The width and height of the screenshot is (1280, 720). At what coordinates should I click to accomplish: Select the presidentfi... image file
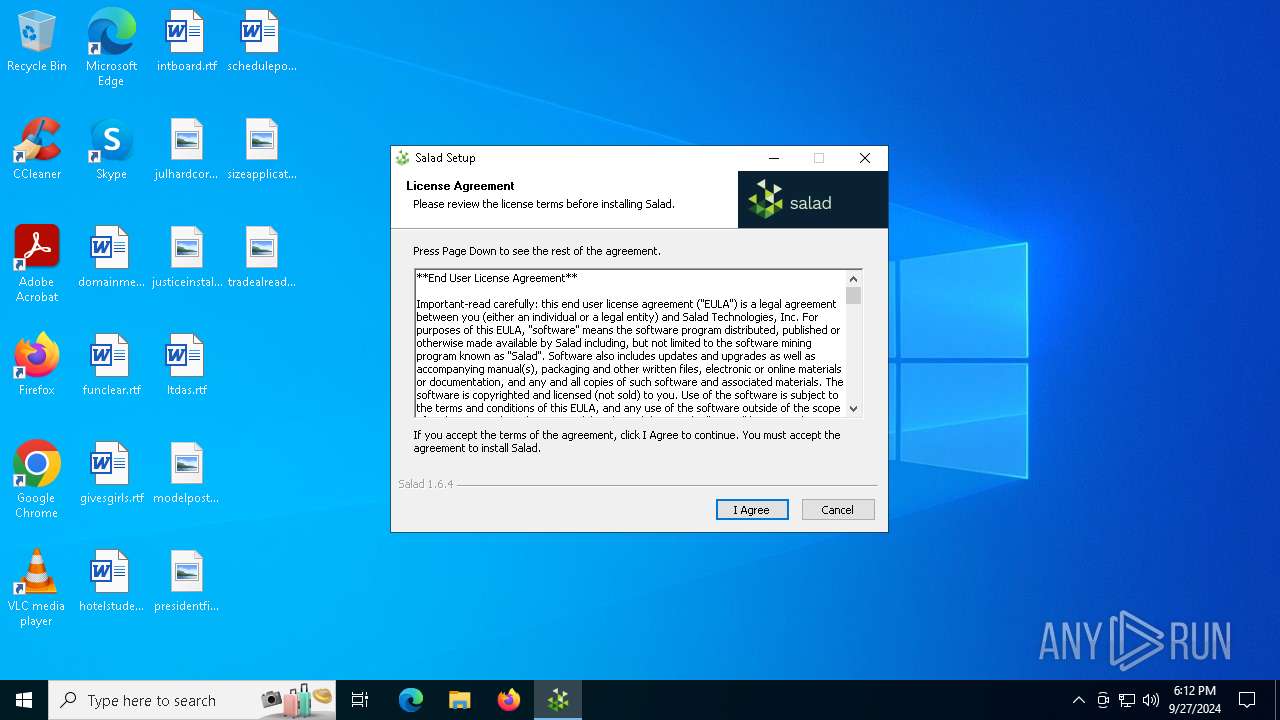pos(186,582)
